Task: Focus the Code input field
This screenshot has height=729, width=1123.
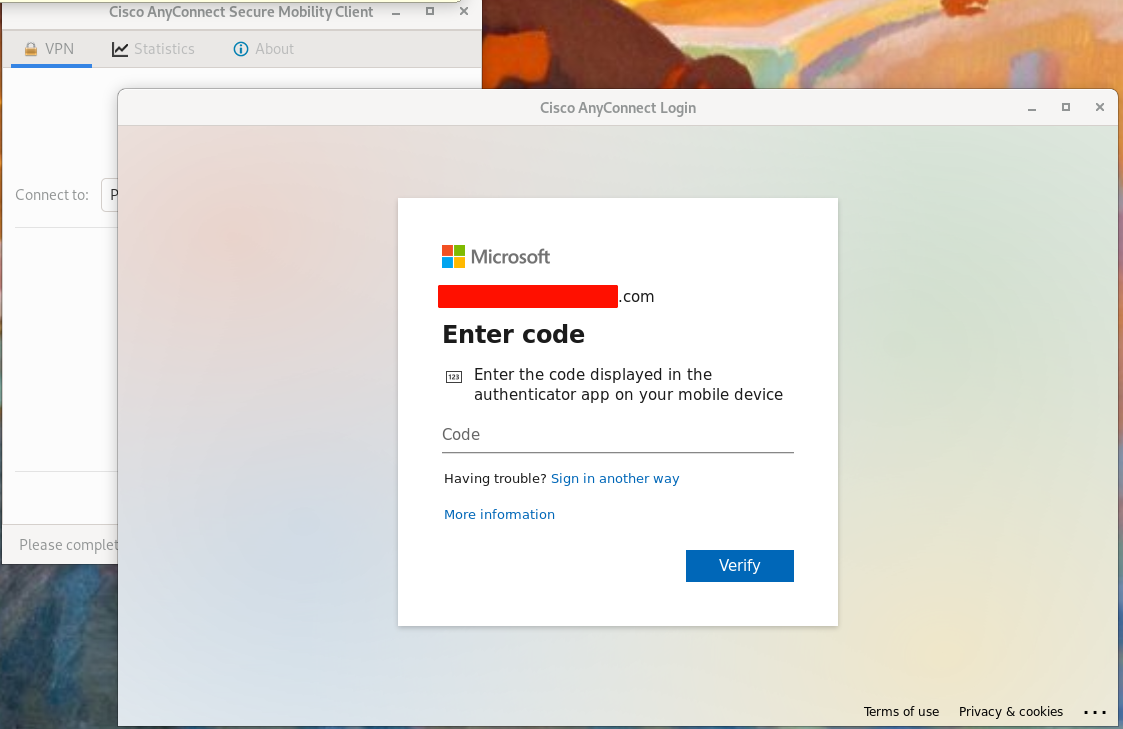Action: [x=617, y=435]
